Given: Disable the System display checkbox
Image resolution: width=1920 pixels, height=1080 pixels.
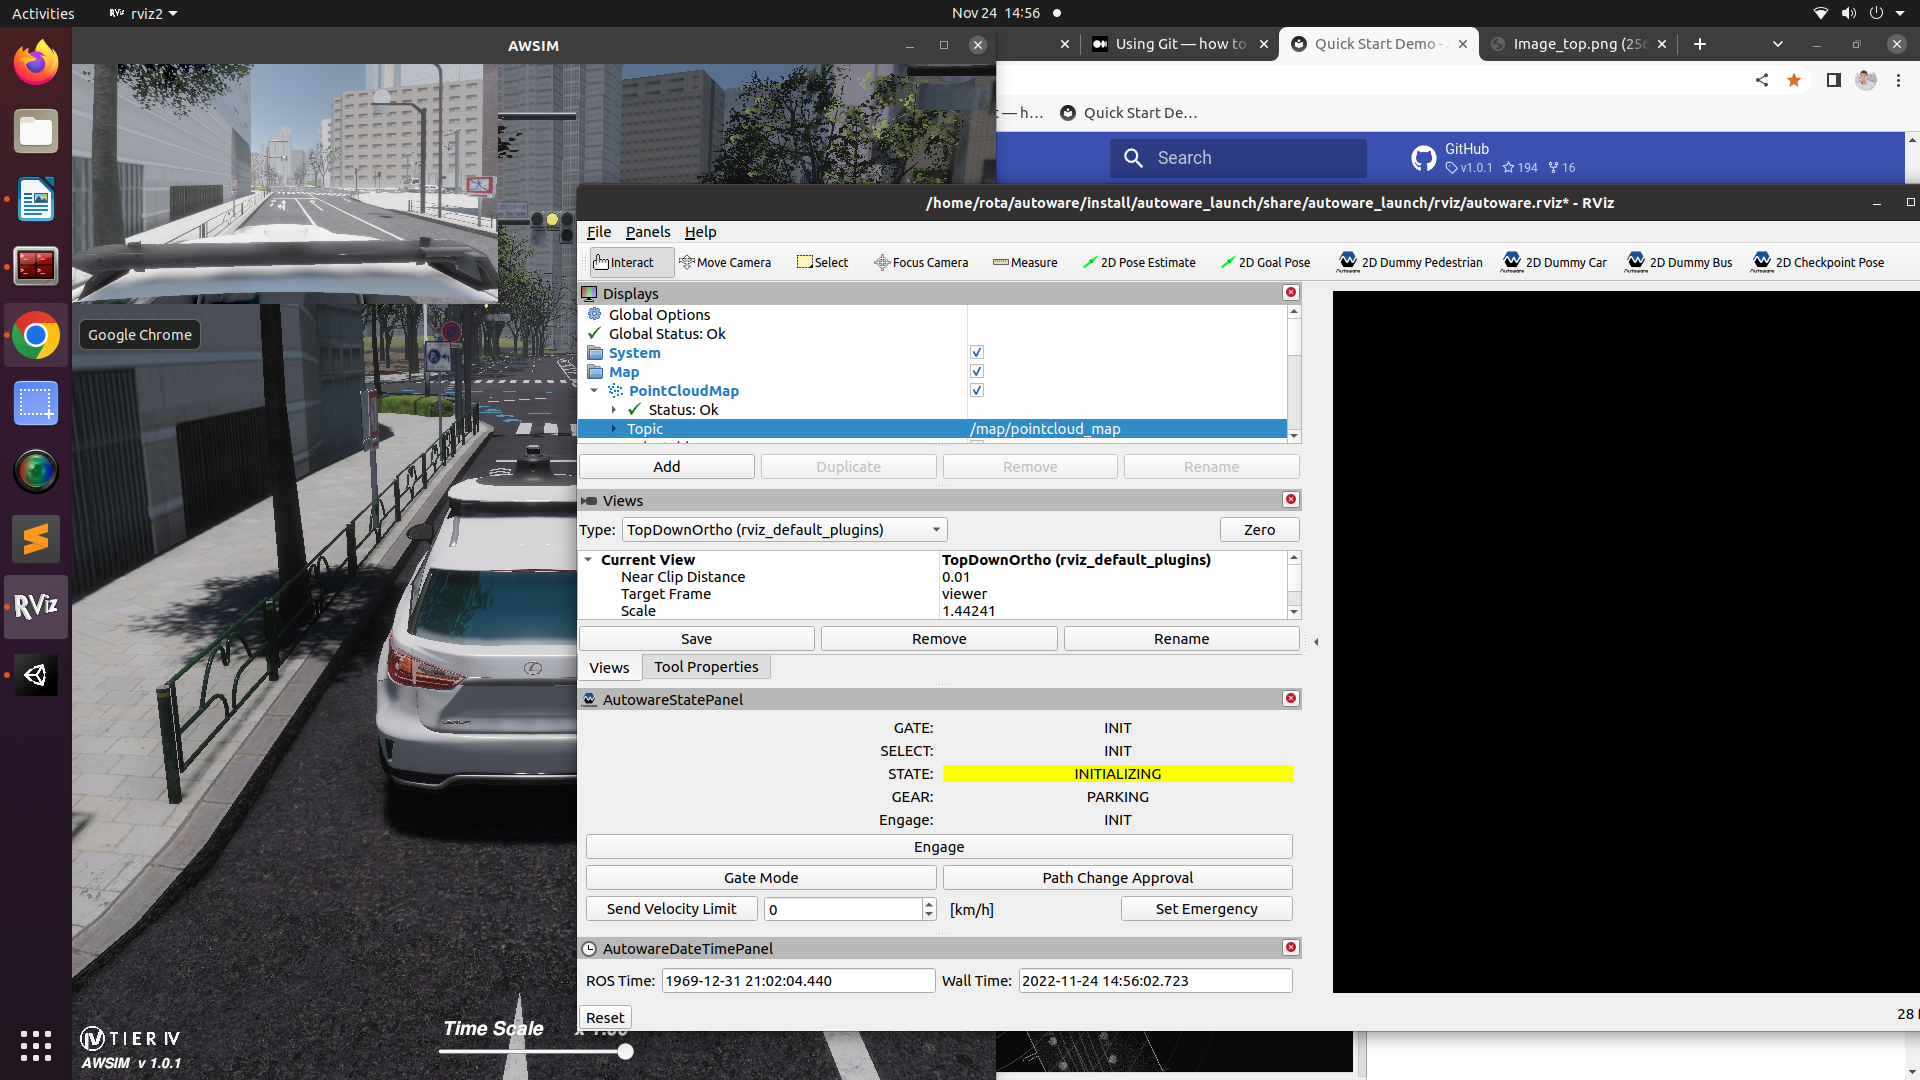Looking at the screenshot, I should (x=976, y=352).
